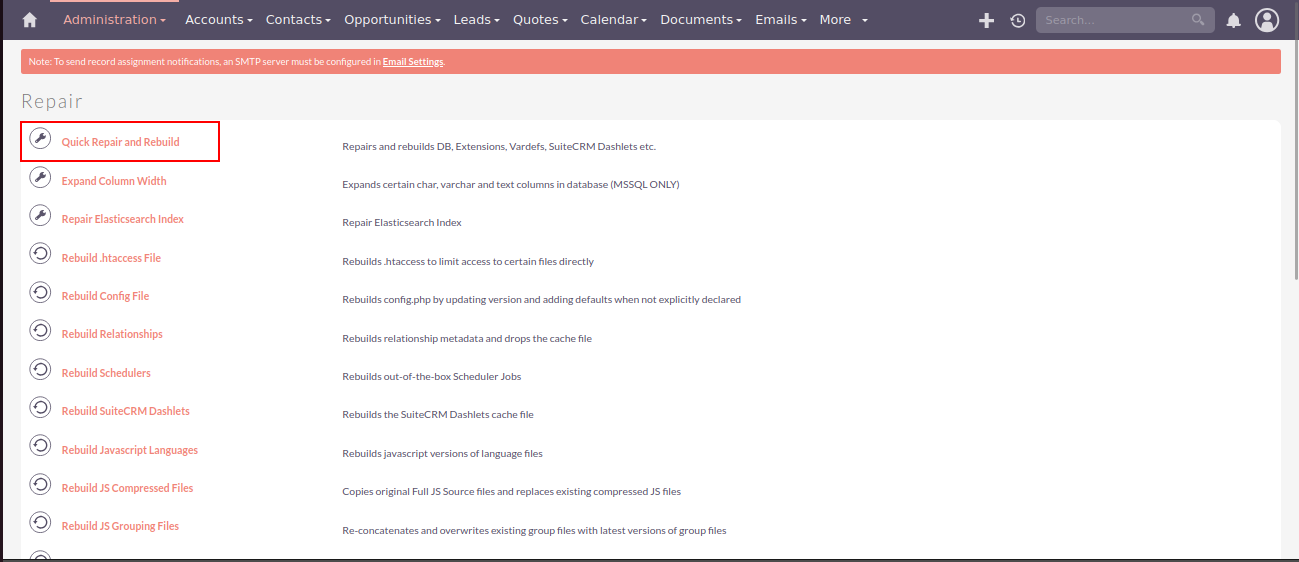
Task: Click wrench icon beside Quick Repair and Rebuild
Action: [40, 138]
